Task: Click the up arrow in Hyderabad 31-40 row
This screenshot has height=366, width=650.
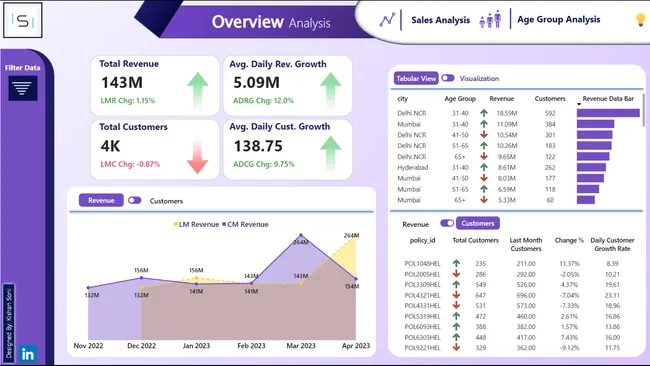Action: point(484,167)
